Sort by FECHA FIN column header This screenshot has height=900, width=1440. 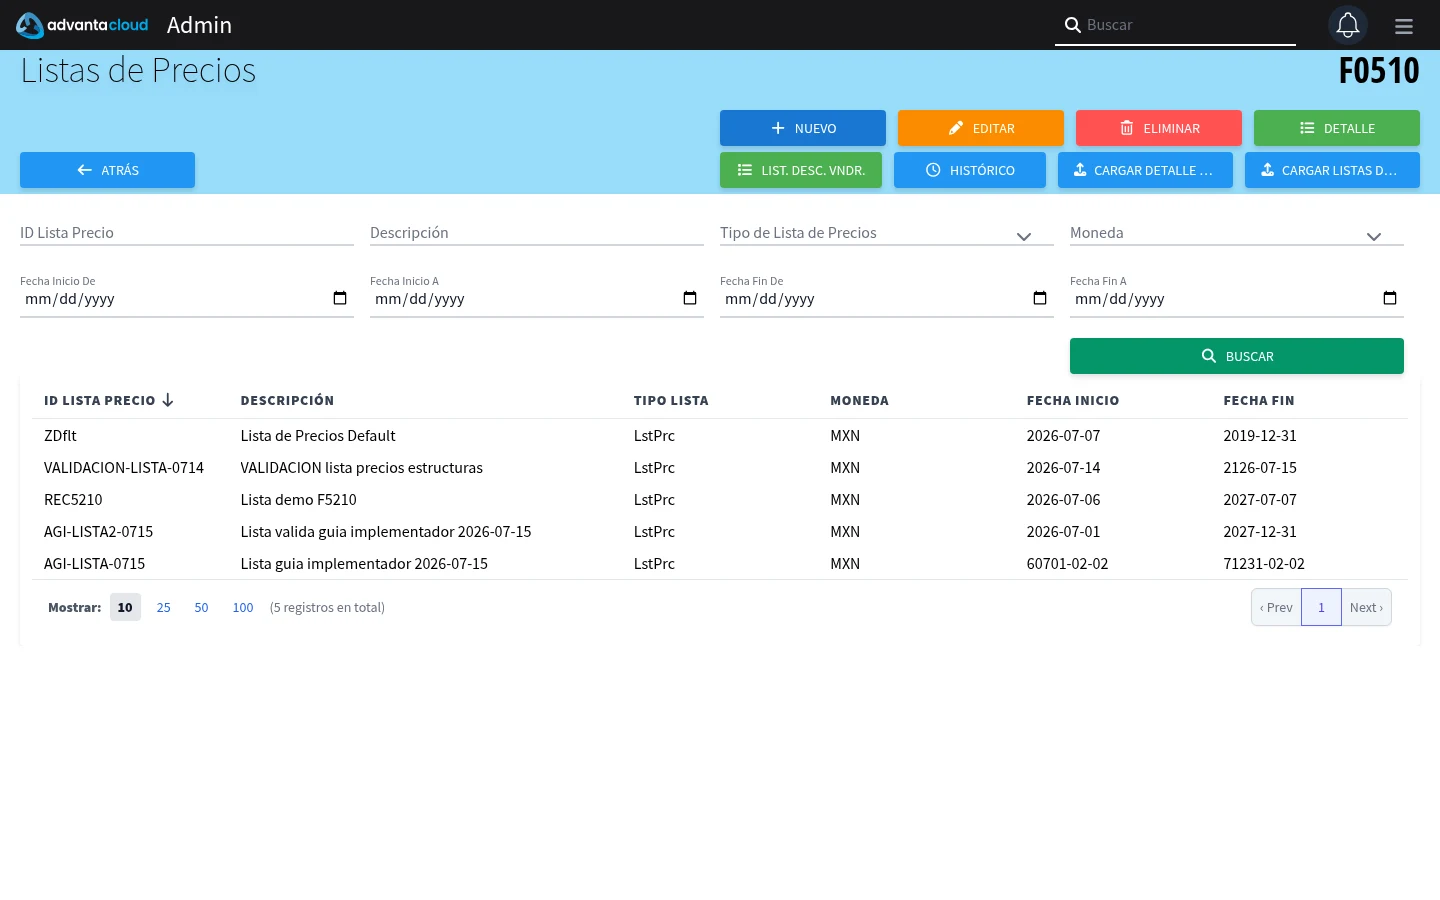(x=1259, y=400)
